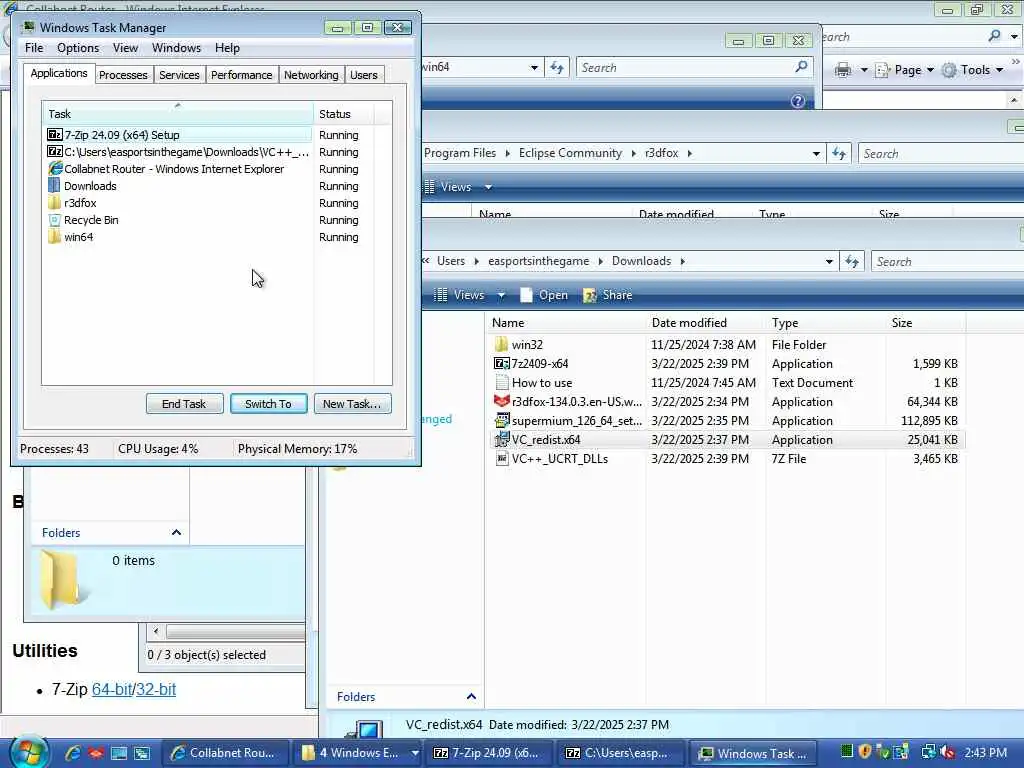Screen dimensions: 1024x768
Task: Click the 7z2409-x64 application icon
Action: click(x=501, y=363)
